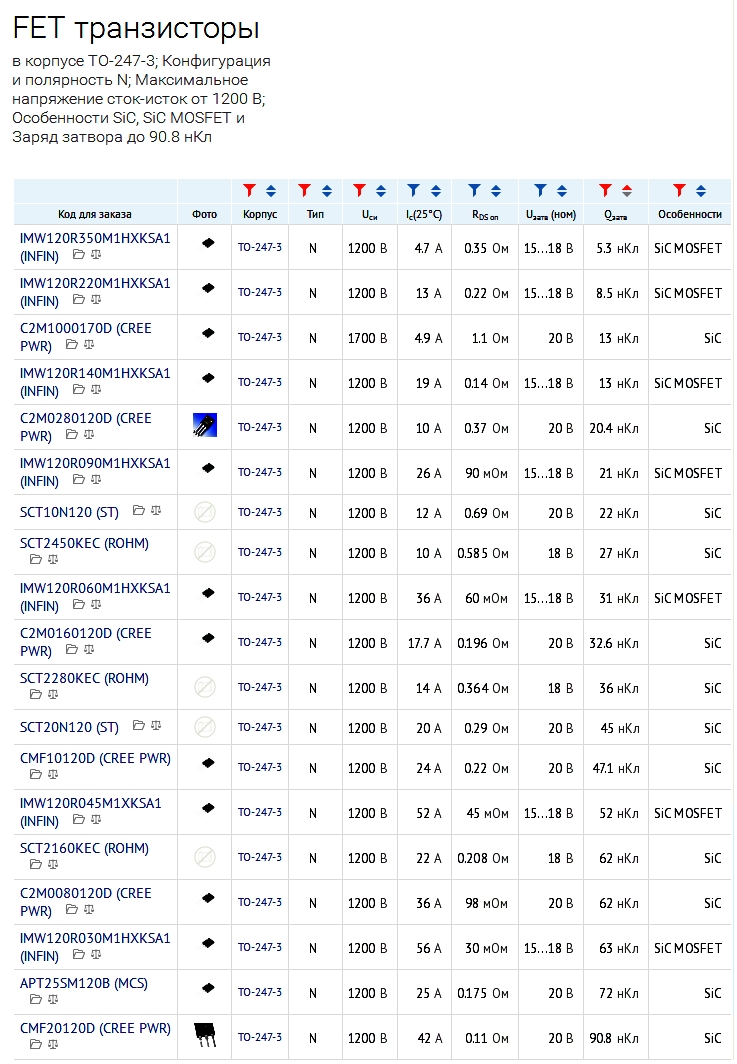Image resolution: width=737 pixels, height=1064 pixels.
Task: Click compare scales icon for SCT10N120 (ST)
Action: (x=156, y=510)
